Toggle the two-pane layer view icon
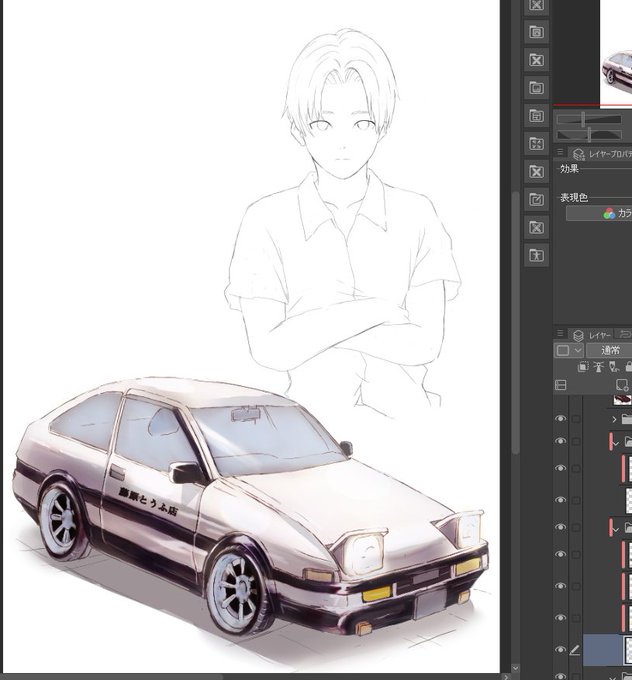Viewport: 632px width, 680px height. (x=561, y=385)
